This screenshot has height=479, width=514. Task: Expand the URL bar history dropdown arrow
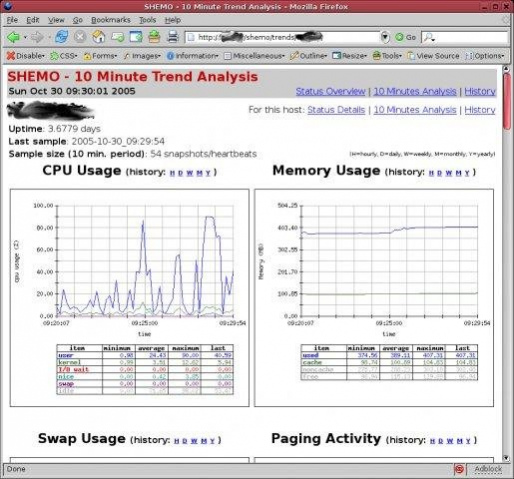coord(385,37)
